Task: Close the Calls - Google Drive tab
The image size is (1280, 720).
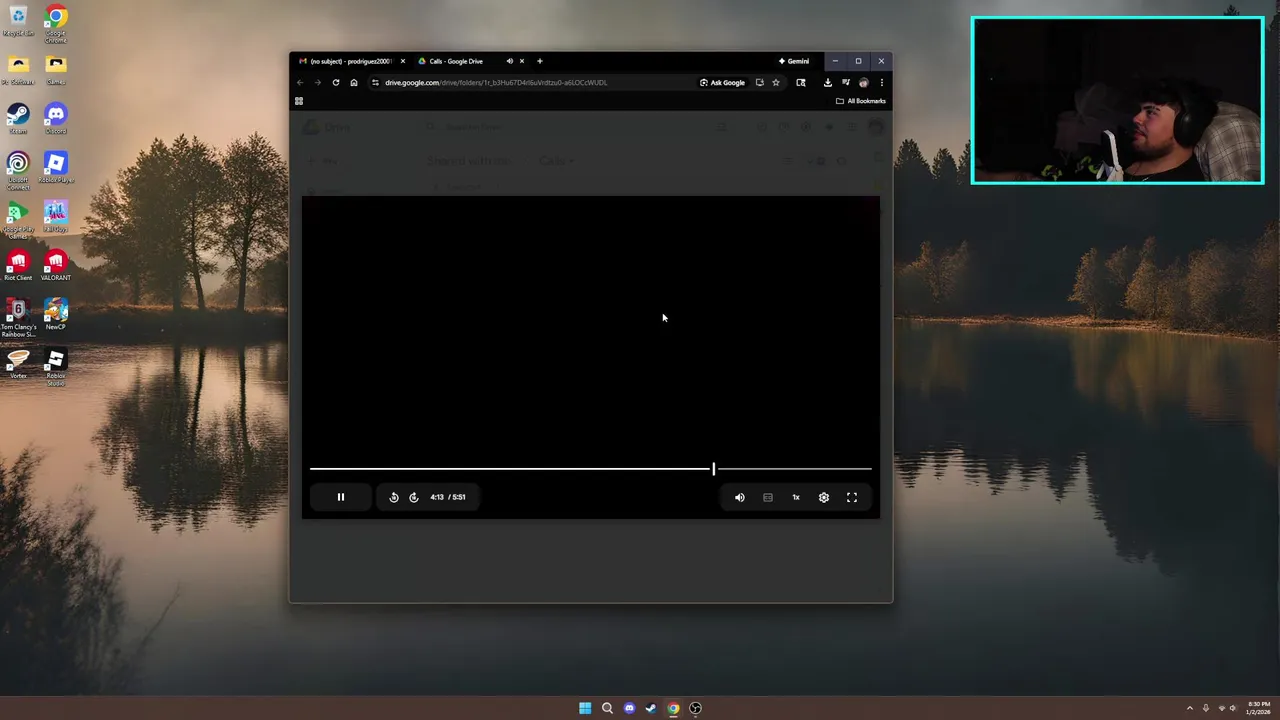Action: pos(521,61)
